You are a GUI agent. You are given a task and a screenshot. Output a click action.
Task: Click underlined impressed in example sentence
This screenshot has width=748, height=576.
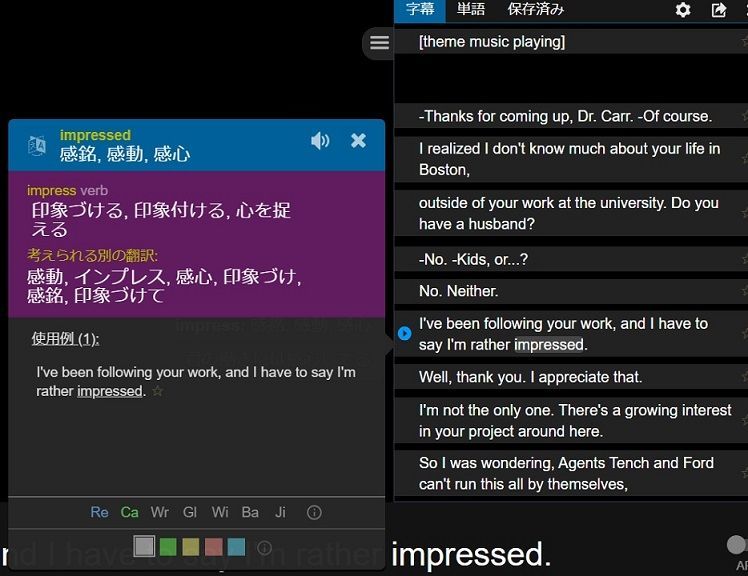click(110, 391)
